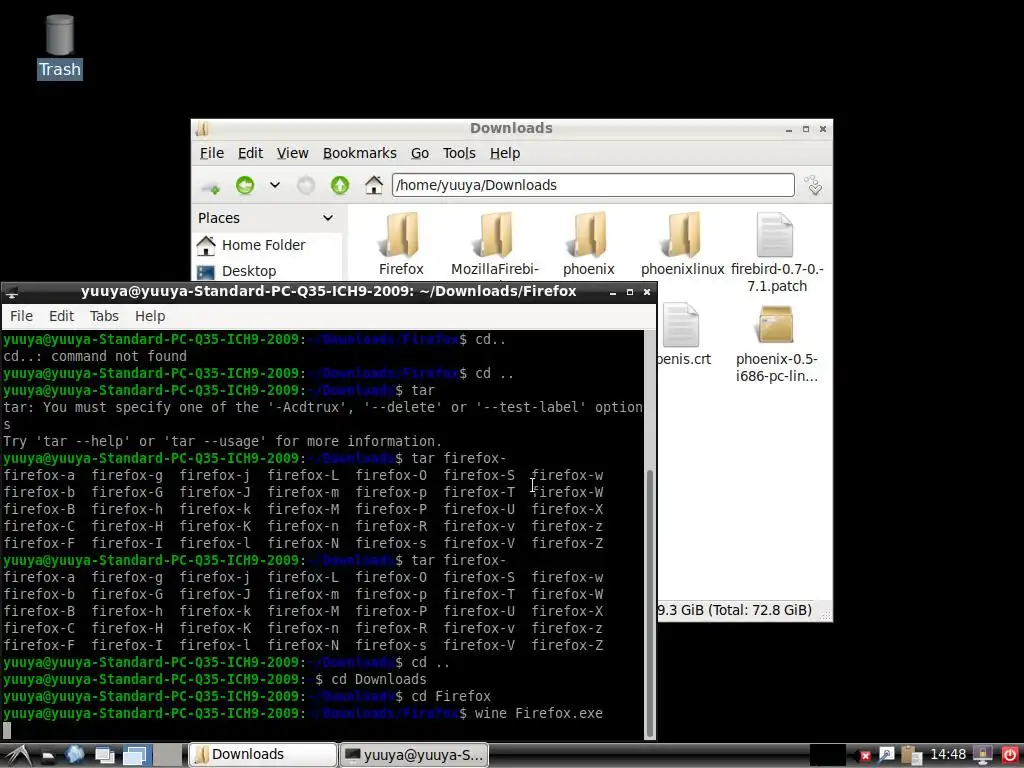Click the Home icon in file manager toolbar
The height and width of the screenshot is (768, 1024).
point(374,185)
